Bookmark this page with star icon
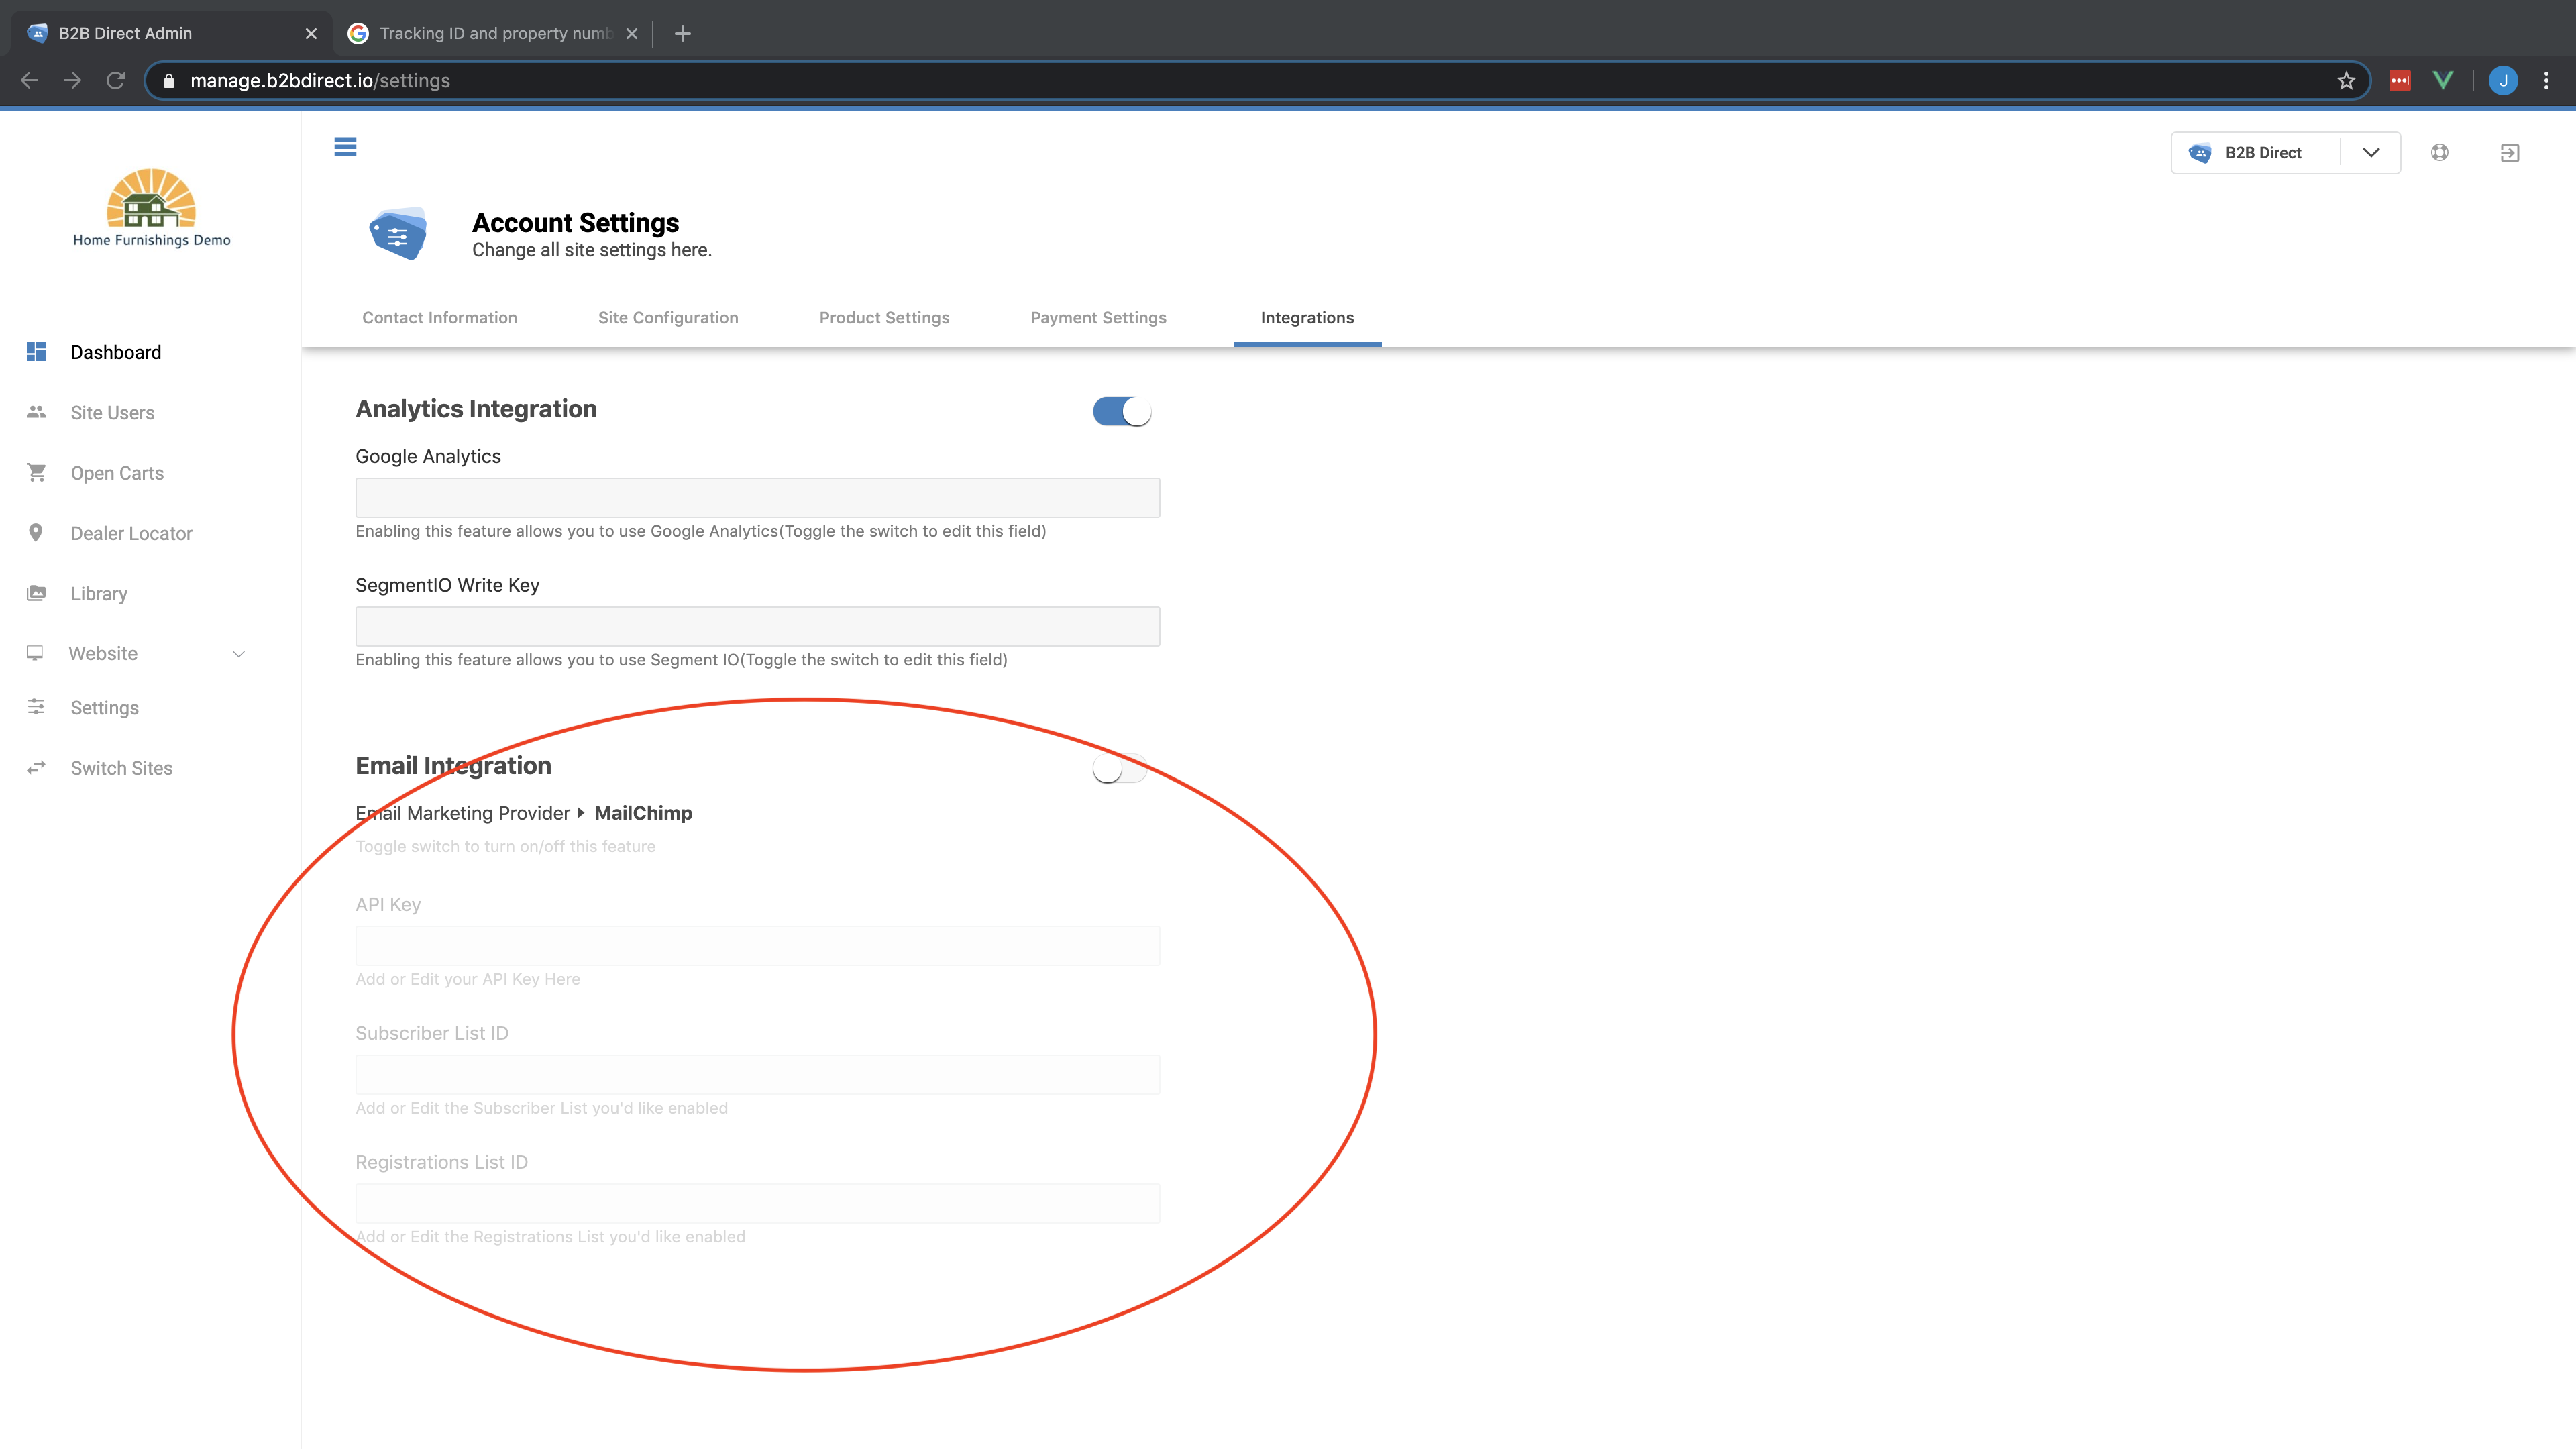2576x1449 pixels. (2346, 81)
